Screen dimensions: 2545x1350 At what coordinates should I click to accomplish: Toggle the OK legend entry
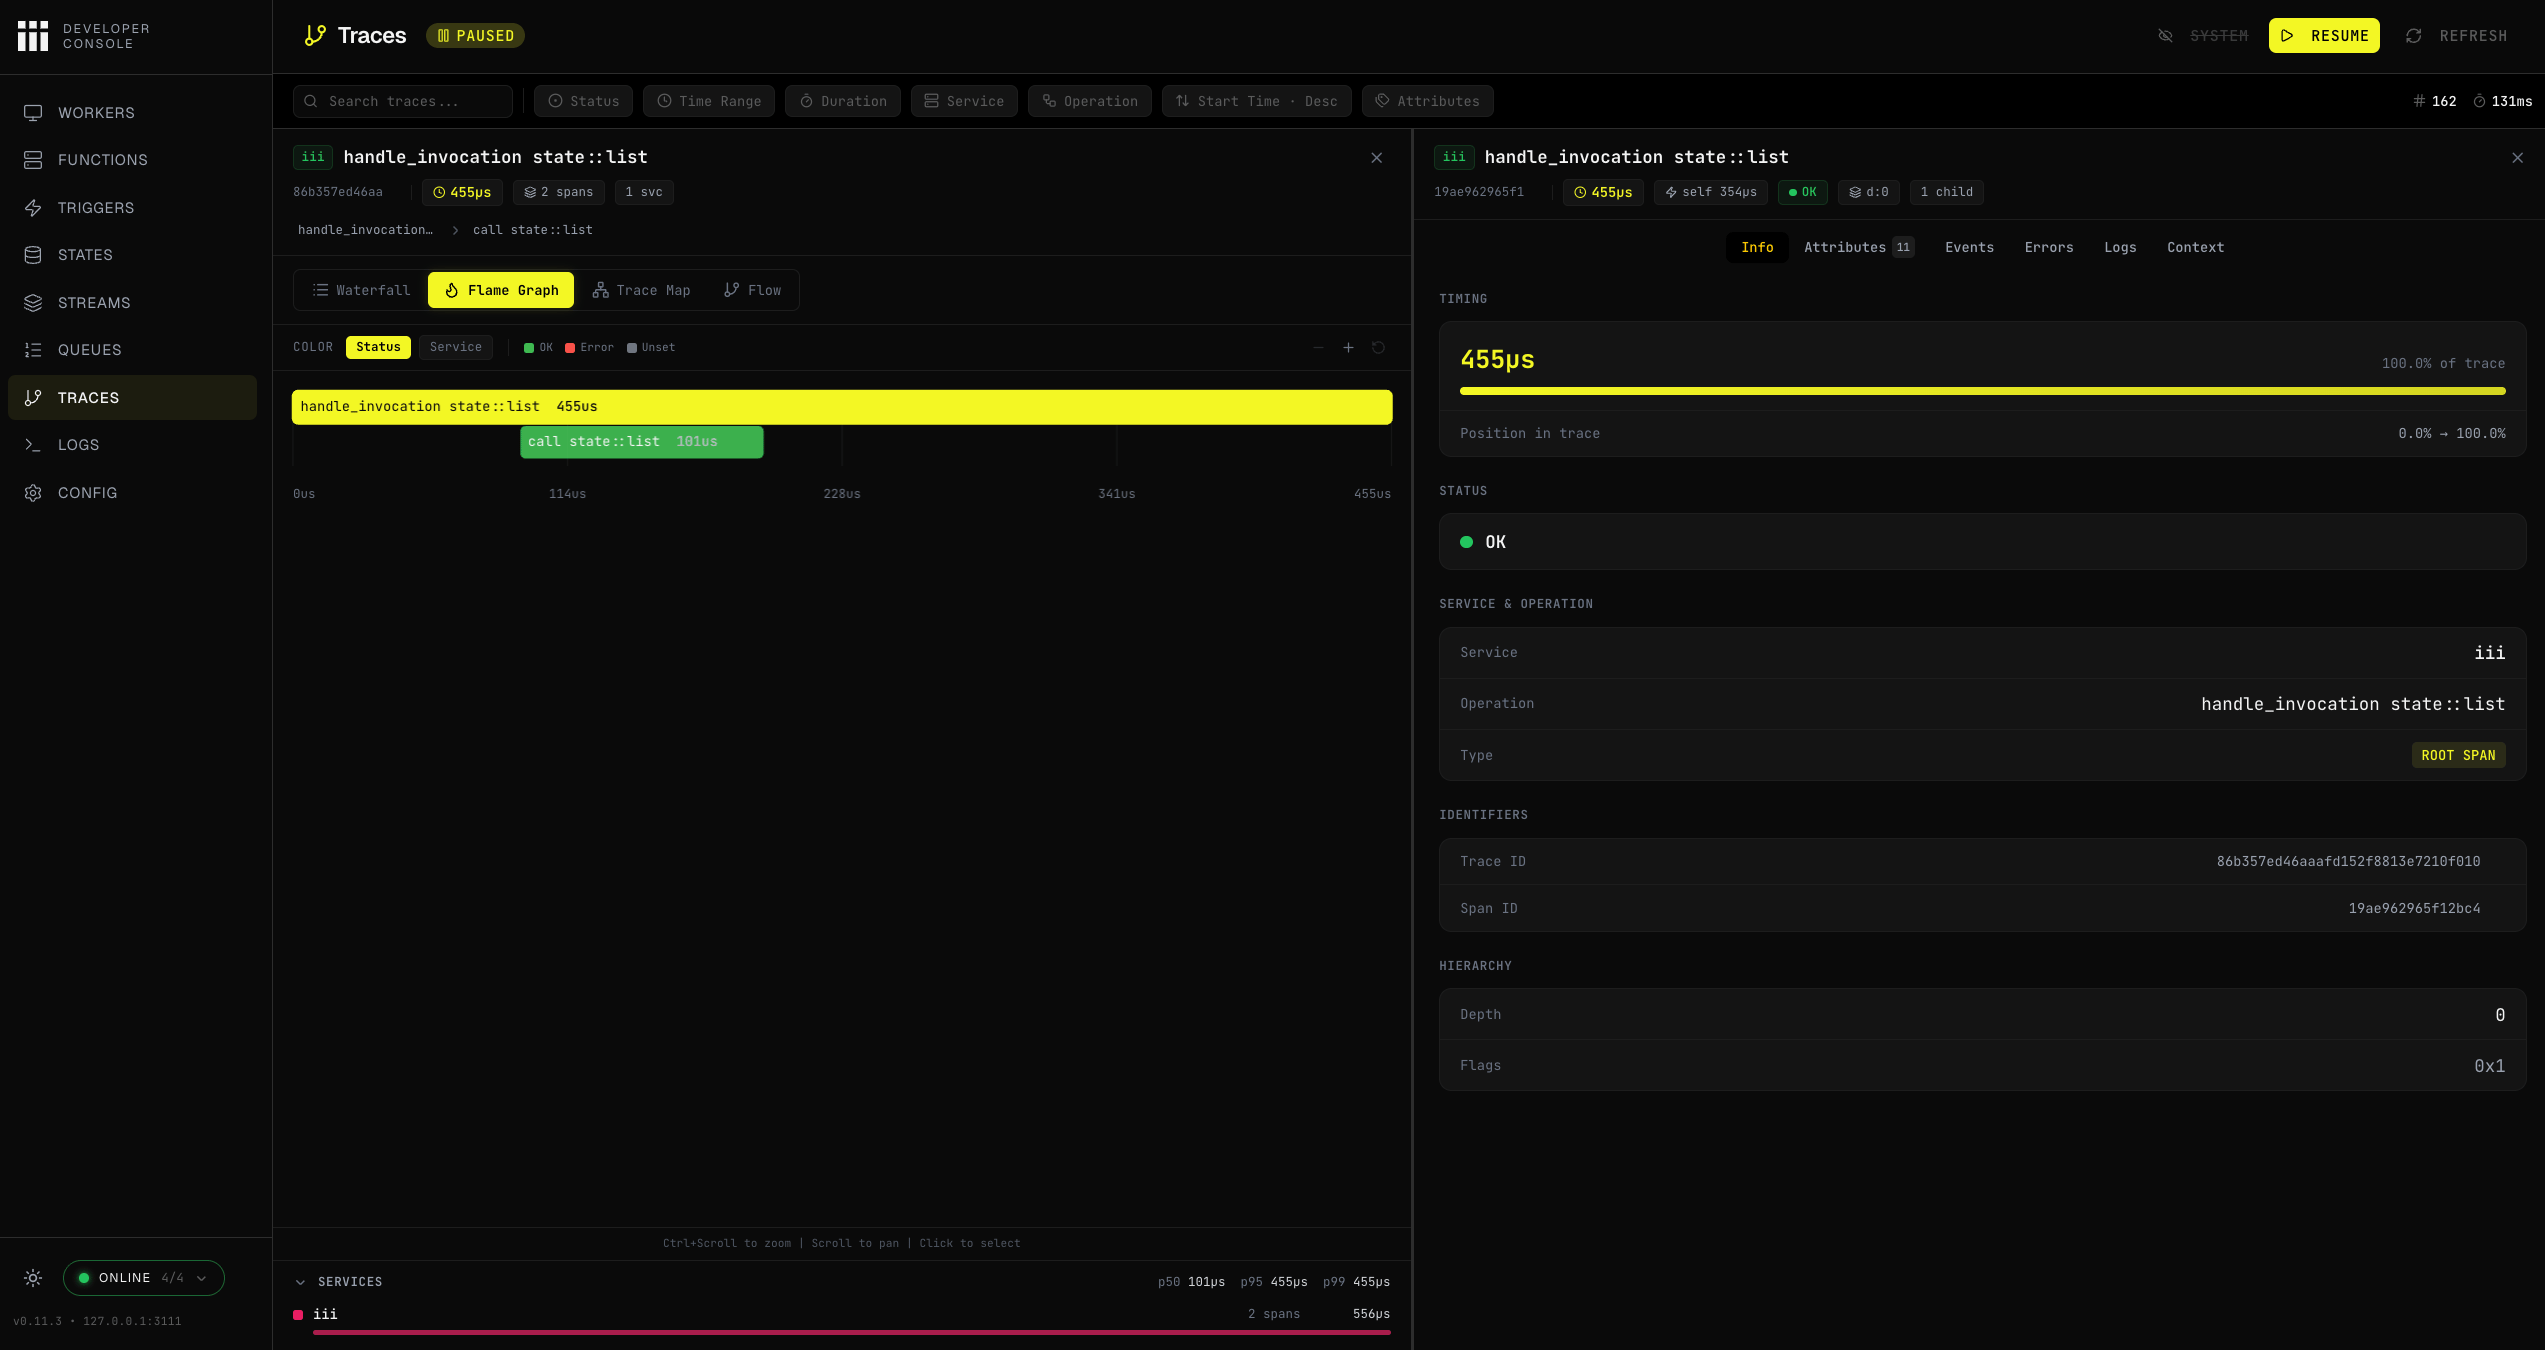coord(538,348)
